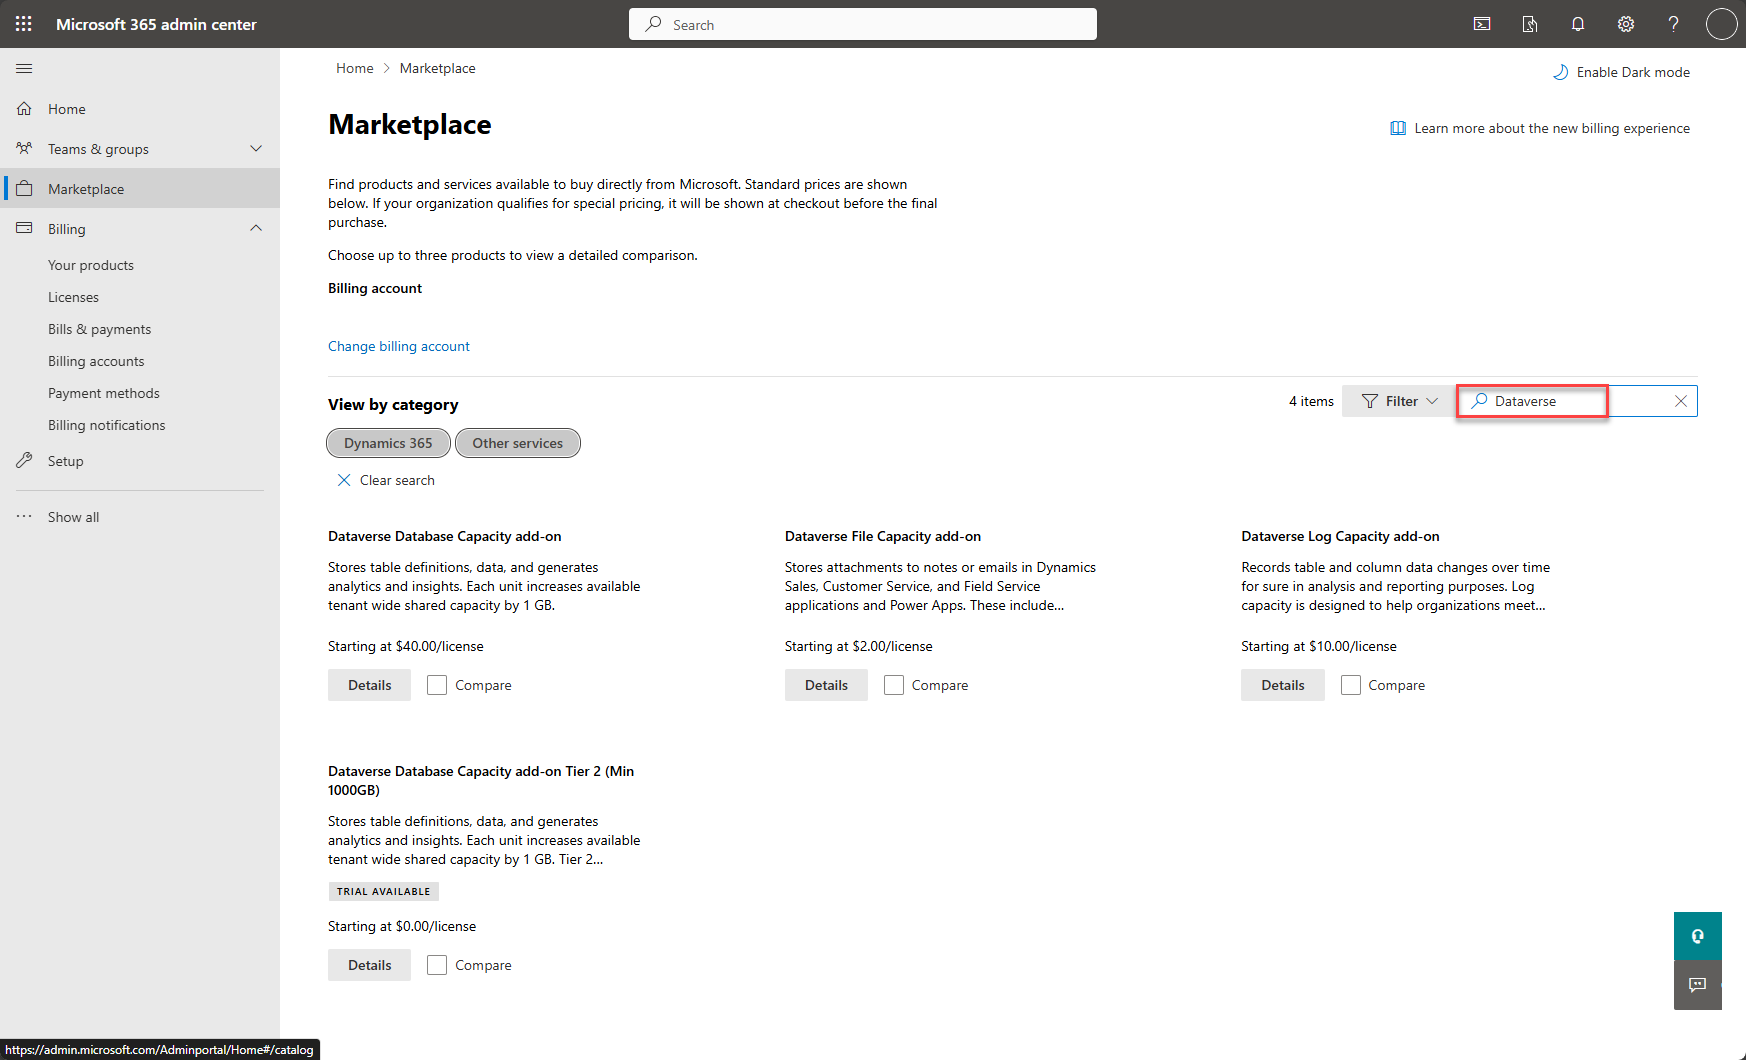
Task: Click the magnifier icon in Dataverse search
Action: [x=1479, y=401]
